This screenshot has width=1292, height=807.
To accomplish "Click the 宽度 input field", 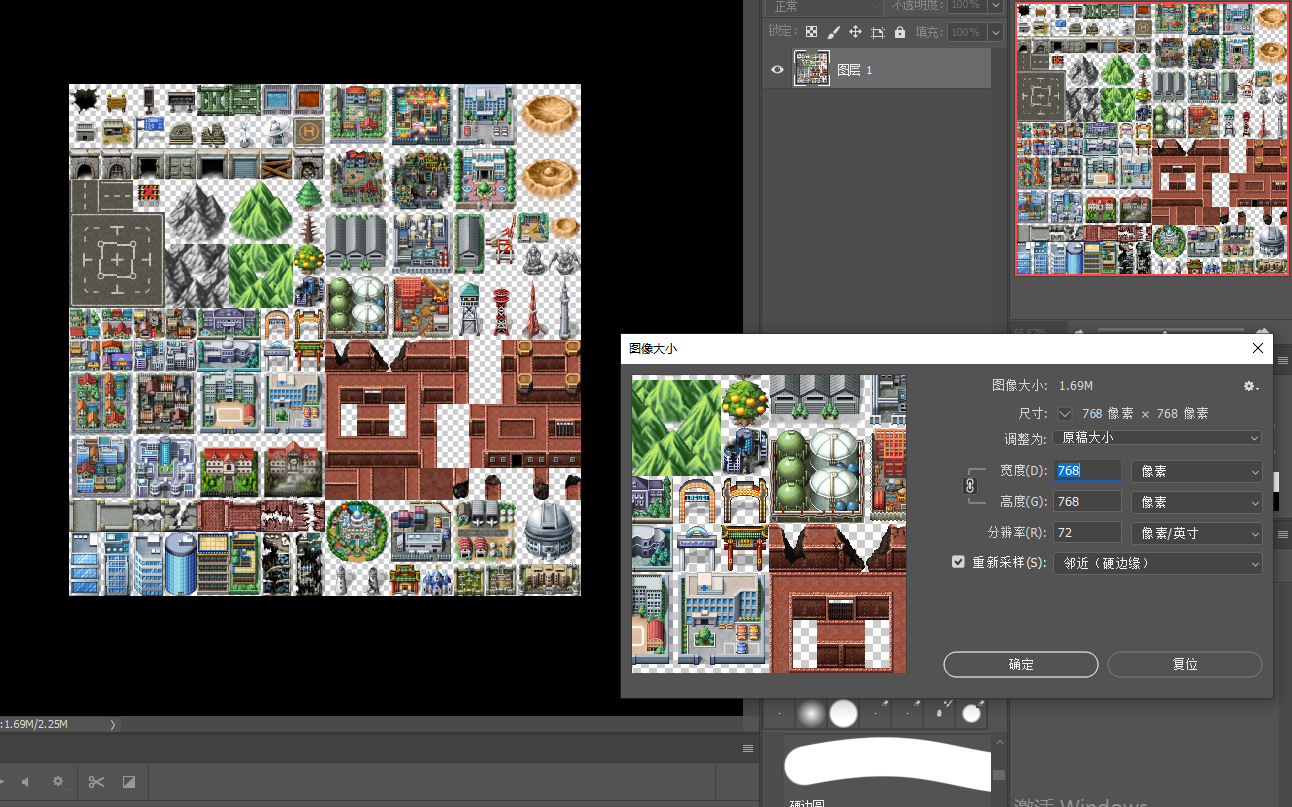I will pyautogui.click(x=1088, y=471).
